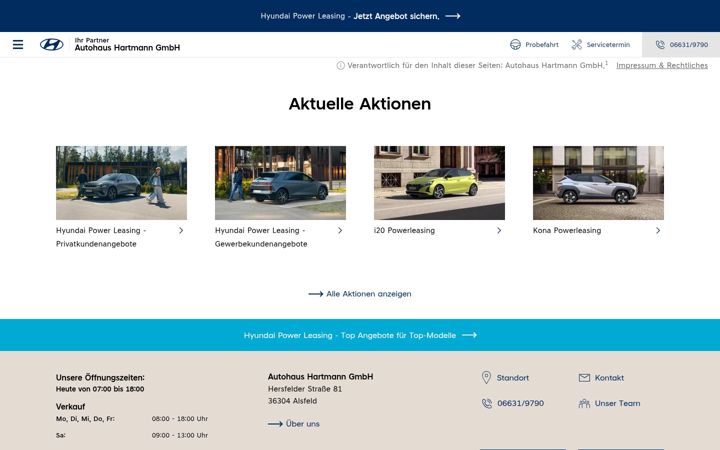
Task: Click chevron next to Kona Powerleasing
Action: 658,231
